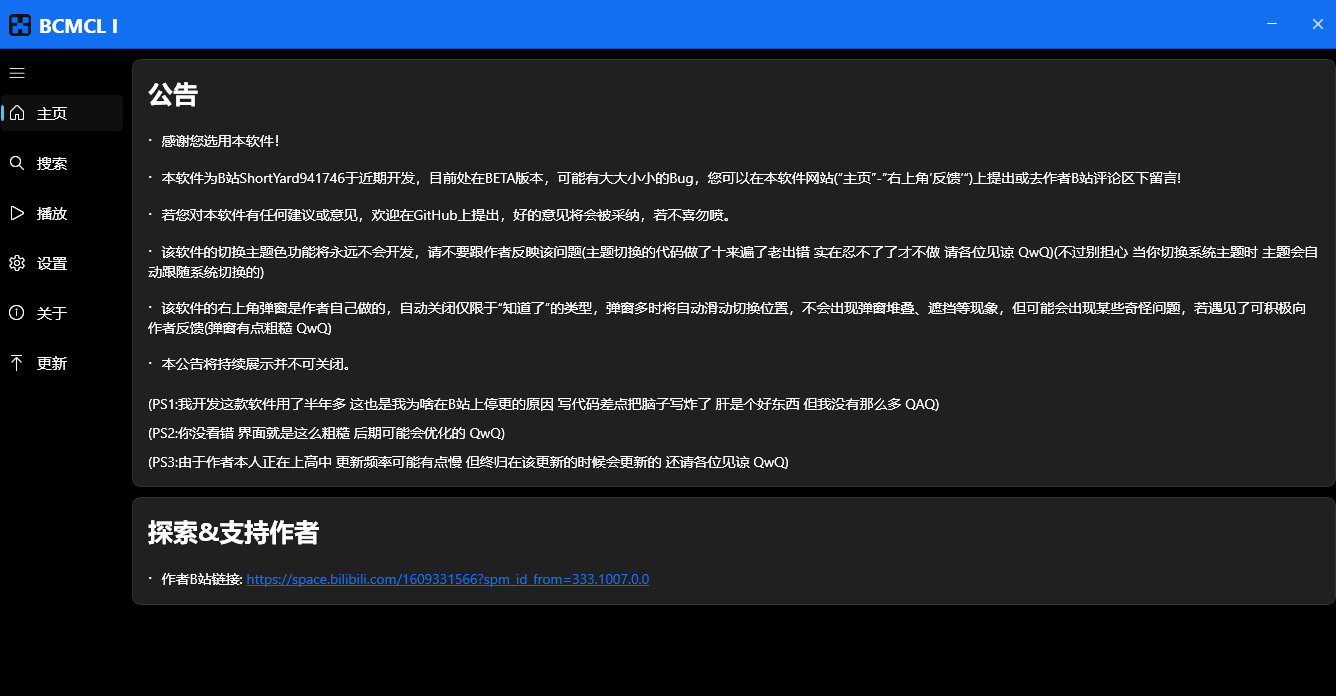
Task: Click the play triangle icon
Action: 16,213
